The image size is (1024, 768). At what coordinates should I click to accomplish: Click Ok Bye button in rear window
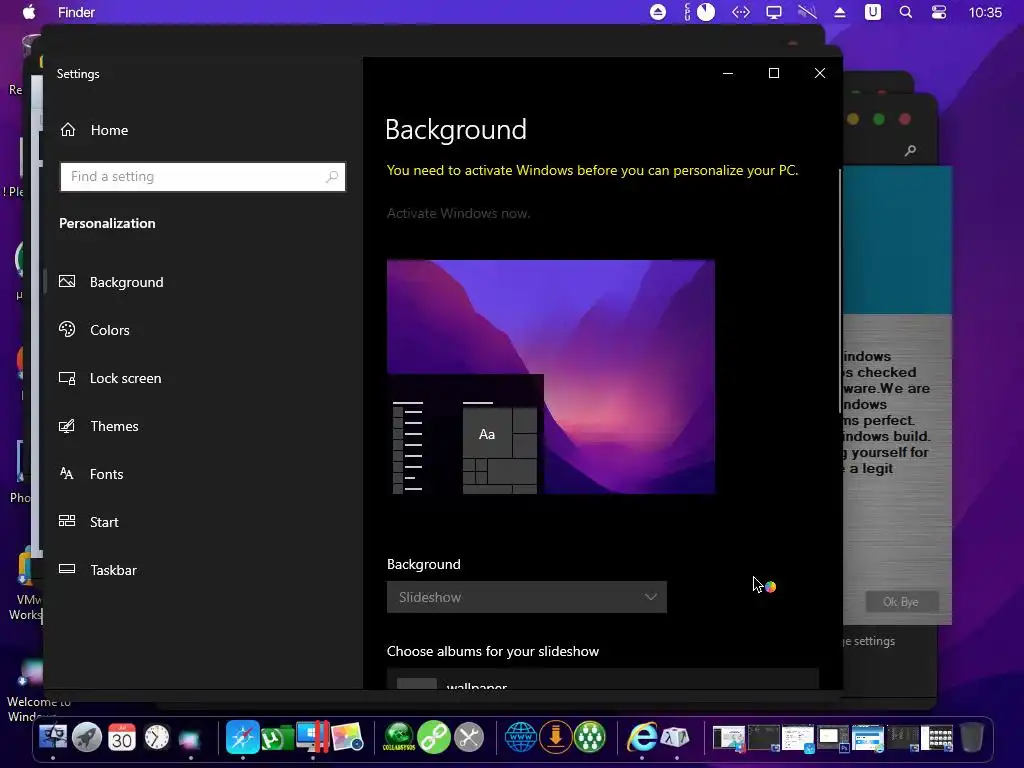[x=902, y=601]
